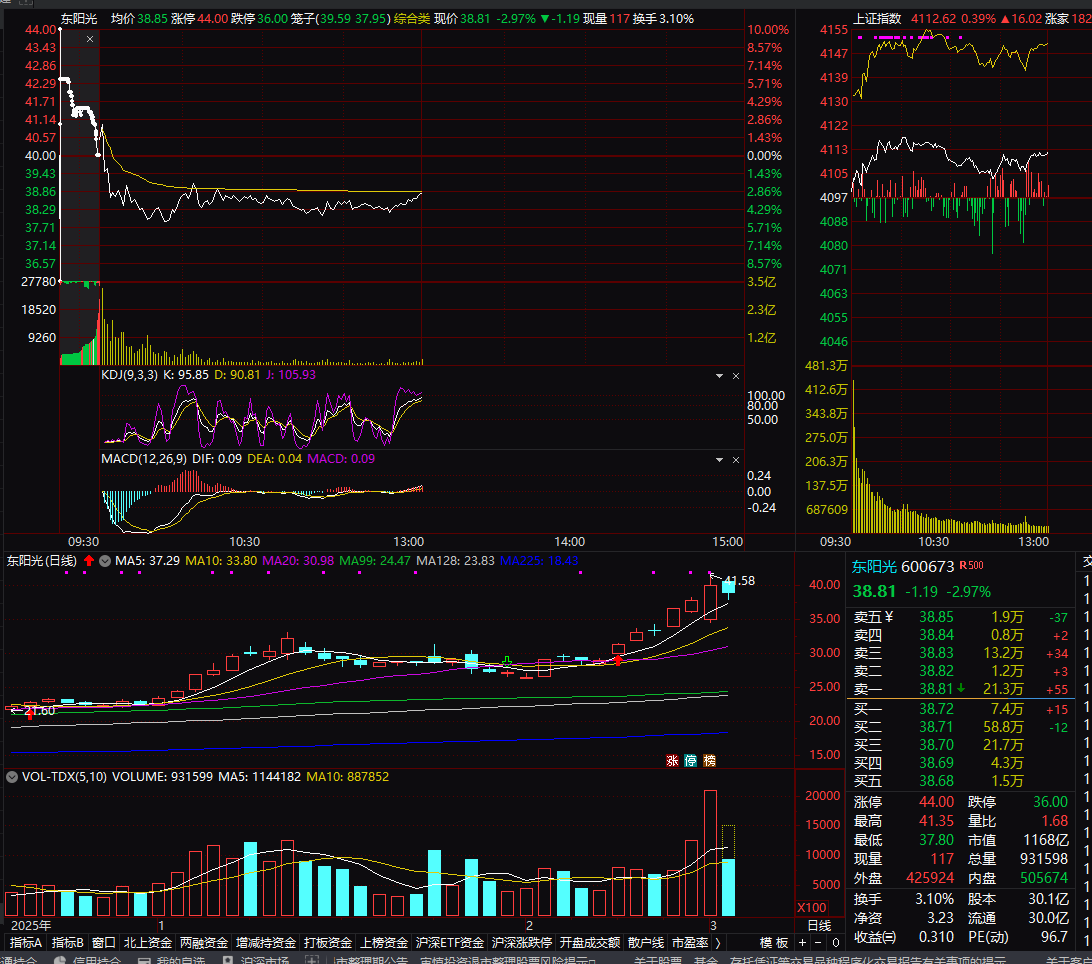This screenshot has height=964, width=1092.
Task: Click the ¥ icon beside 卖五
Action: point(889,617)
